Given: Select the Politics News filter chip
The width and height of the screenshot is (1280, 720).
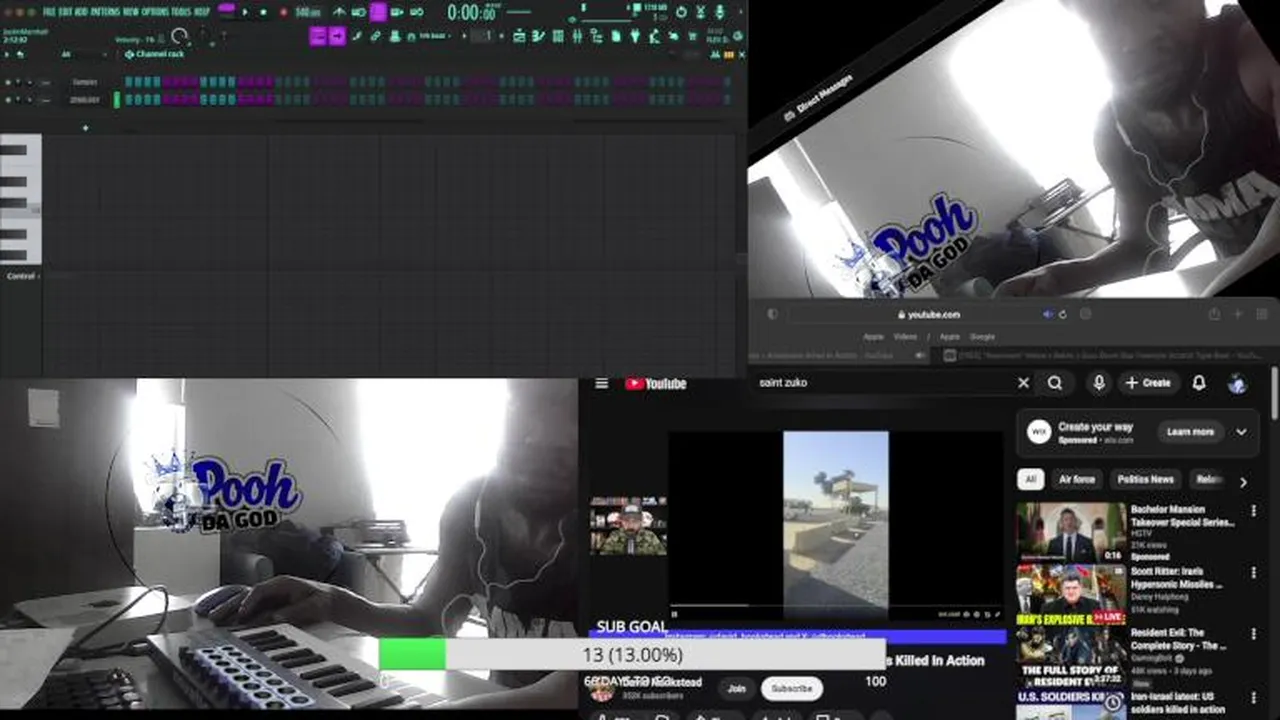Looking at the screenshot, I should [1145, 480].
